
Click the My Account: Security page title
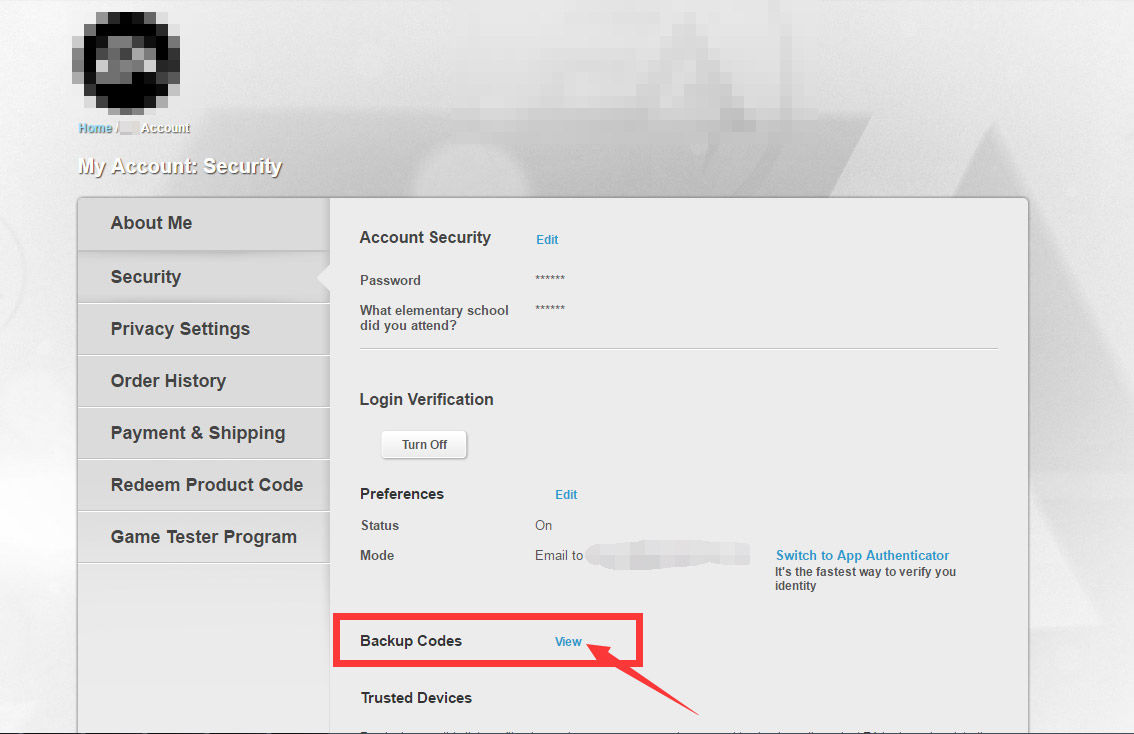coord(180,166)
